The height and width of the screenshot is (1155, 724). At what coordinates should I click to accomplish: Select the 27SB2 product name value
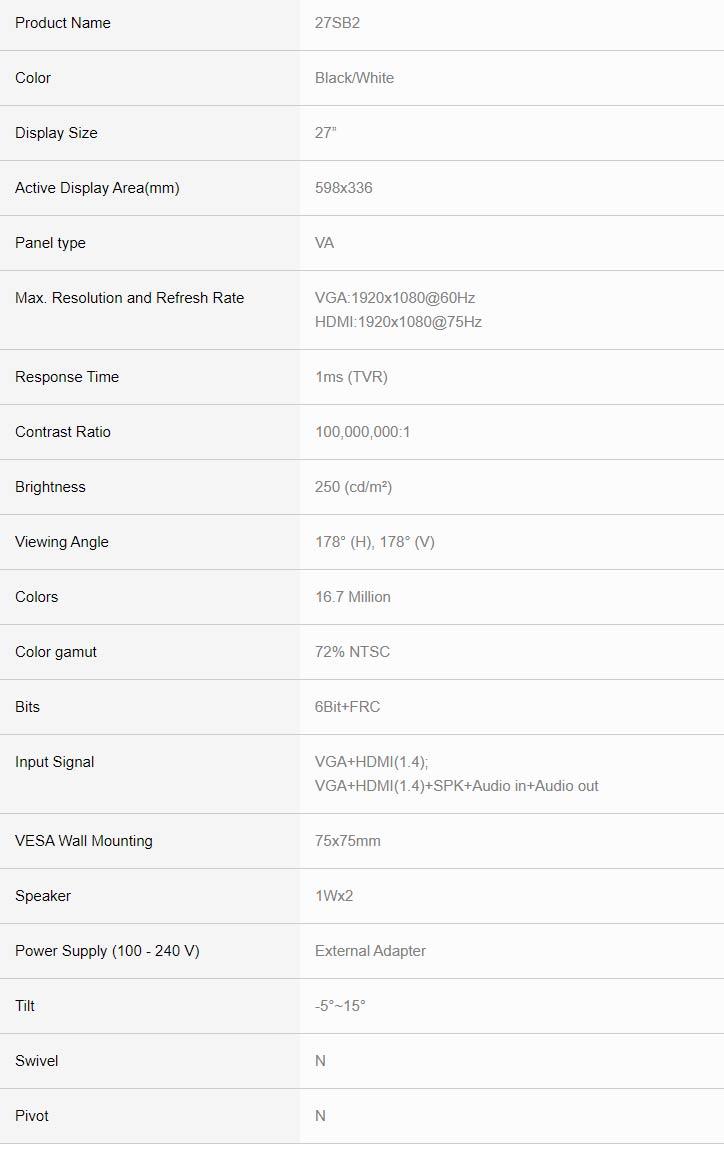click(x=337, y=23)
